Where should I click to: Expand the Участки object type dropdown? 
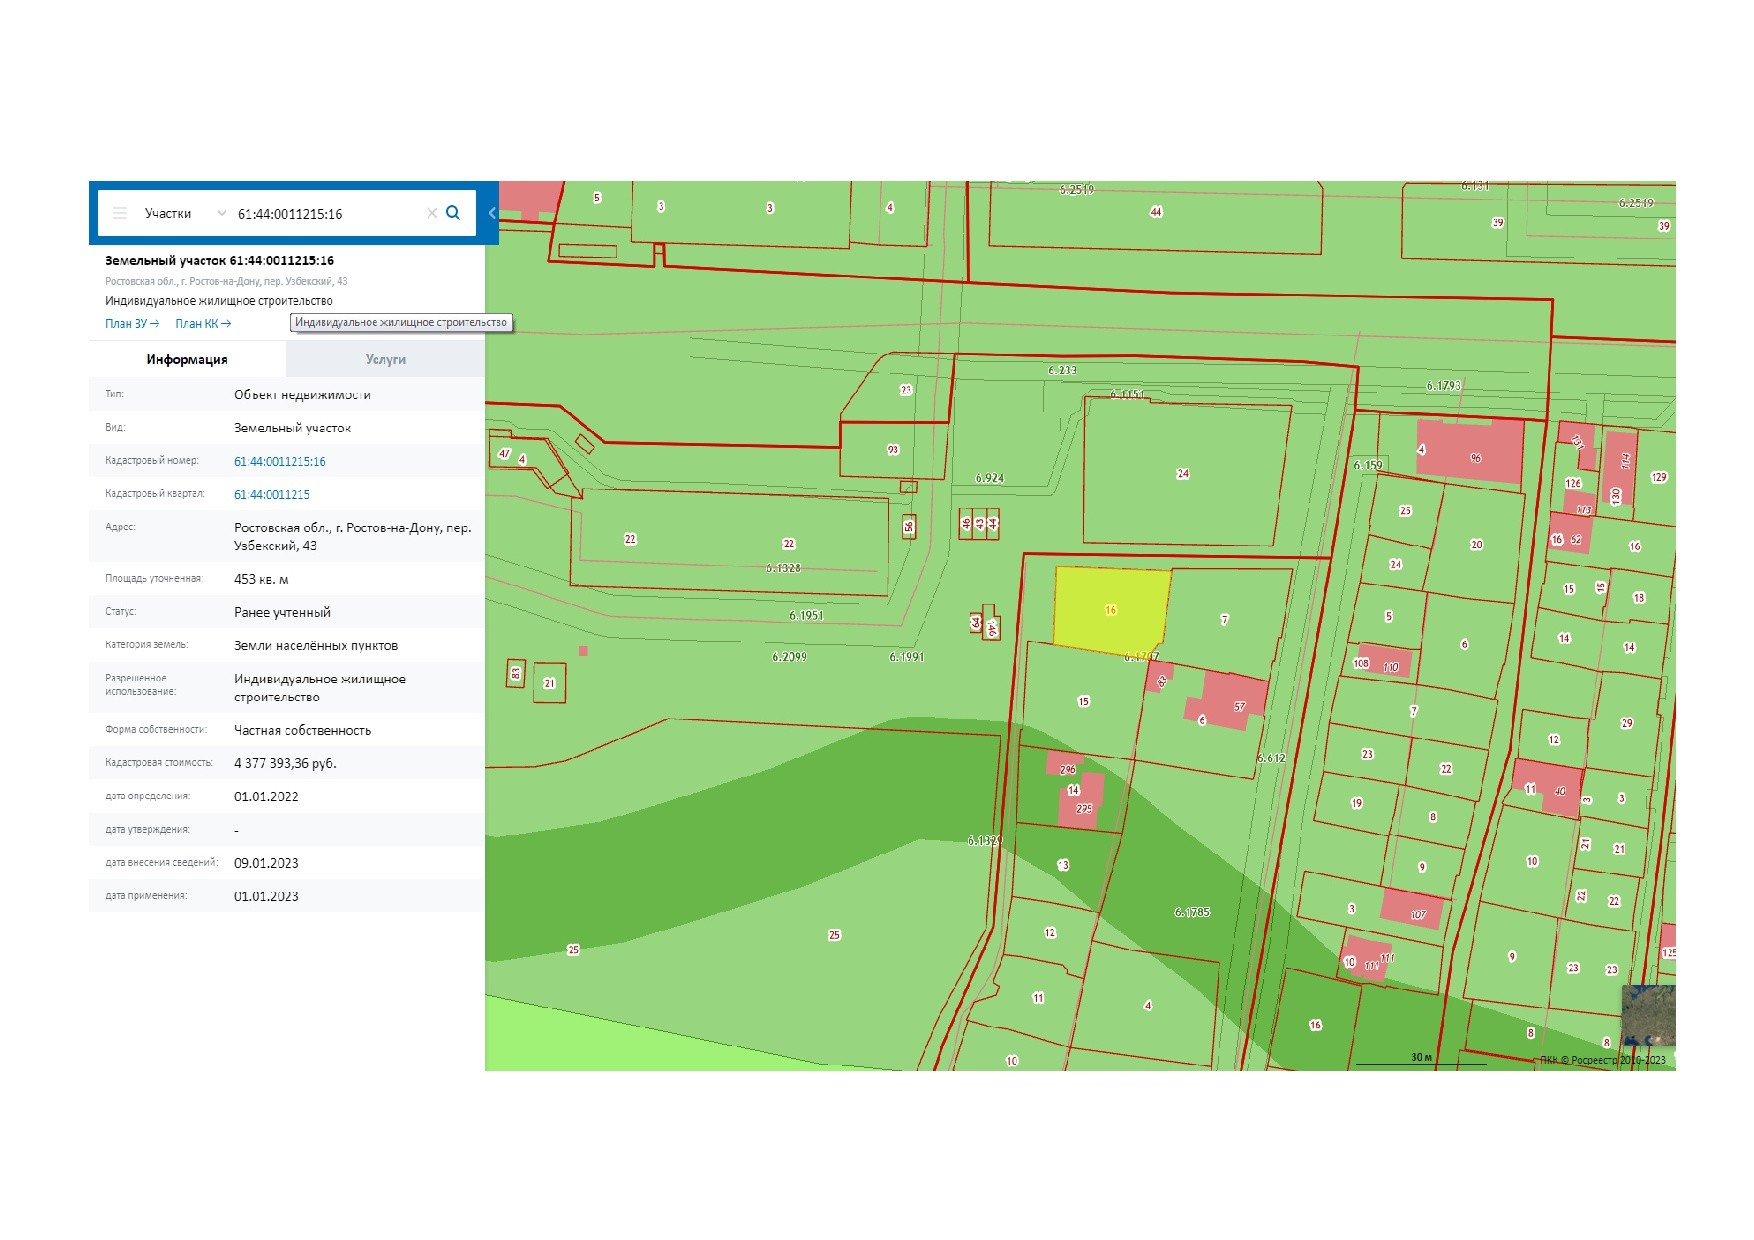point(185,213)
